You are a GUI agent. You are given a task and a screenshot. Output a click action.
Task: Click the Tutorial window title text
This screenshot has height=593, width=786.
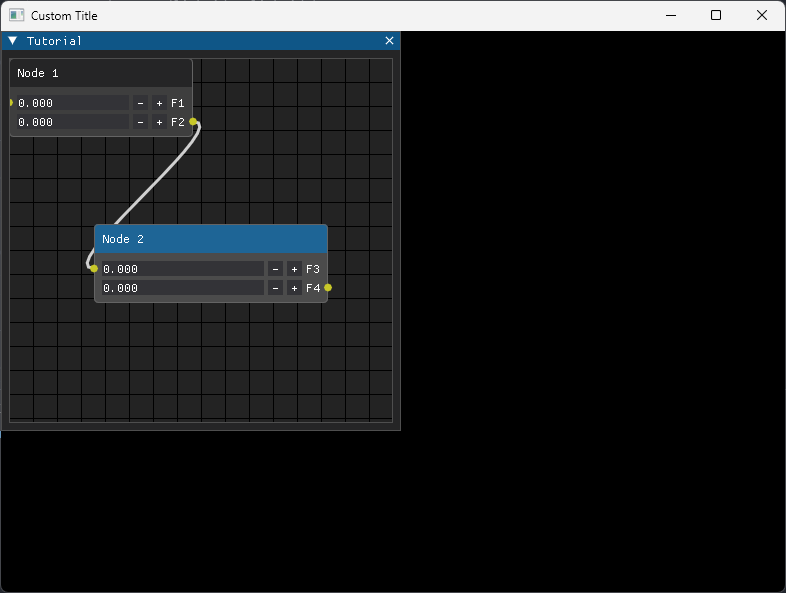[54, 41]
